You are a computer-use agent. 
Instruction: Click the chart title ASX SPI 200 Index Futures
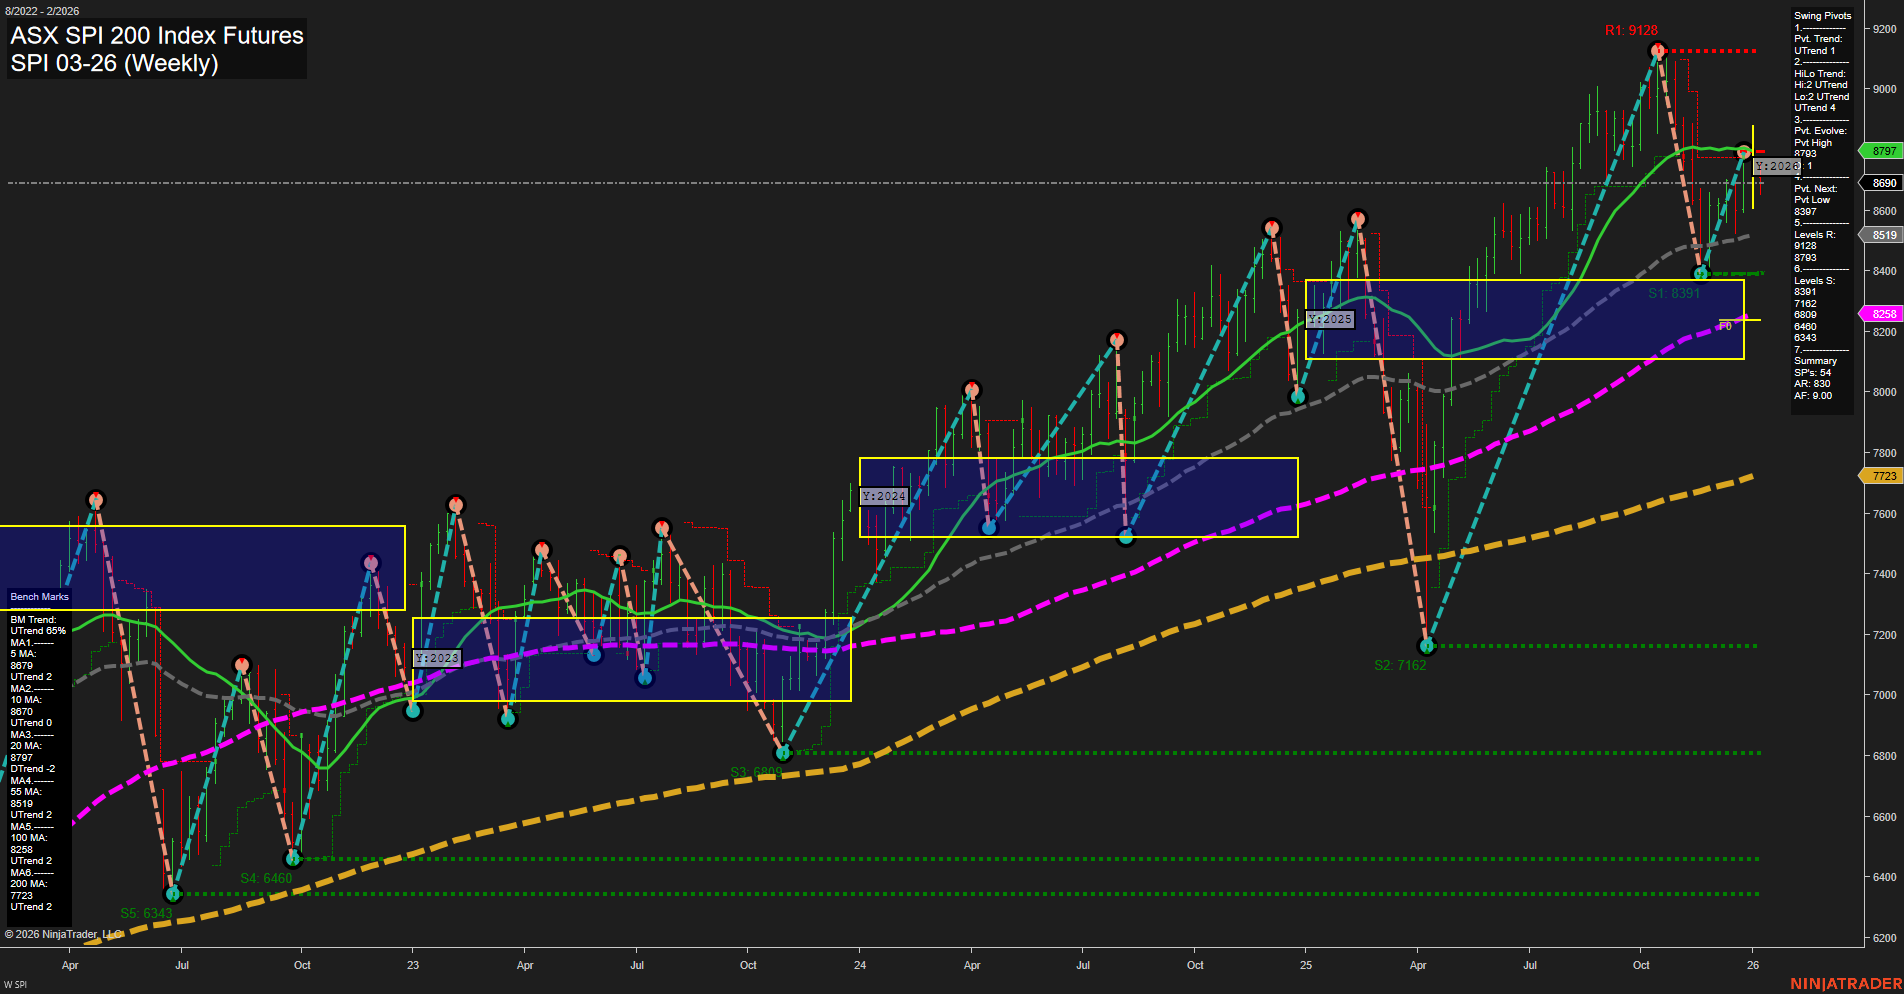pos(156,36)
